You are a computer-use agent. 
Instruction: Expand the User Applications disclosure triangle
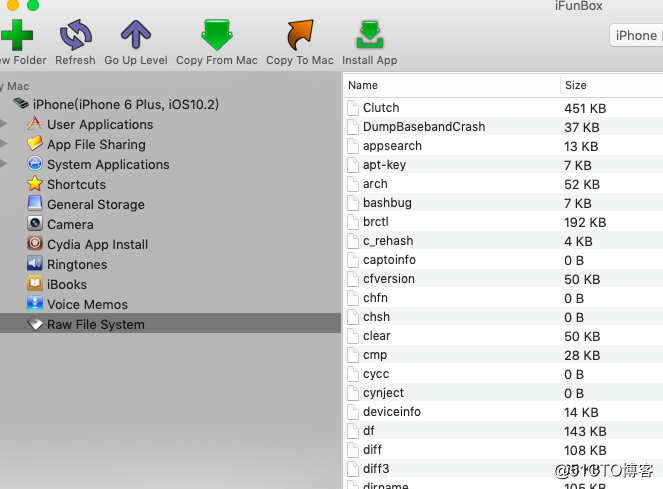3,124
